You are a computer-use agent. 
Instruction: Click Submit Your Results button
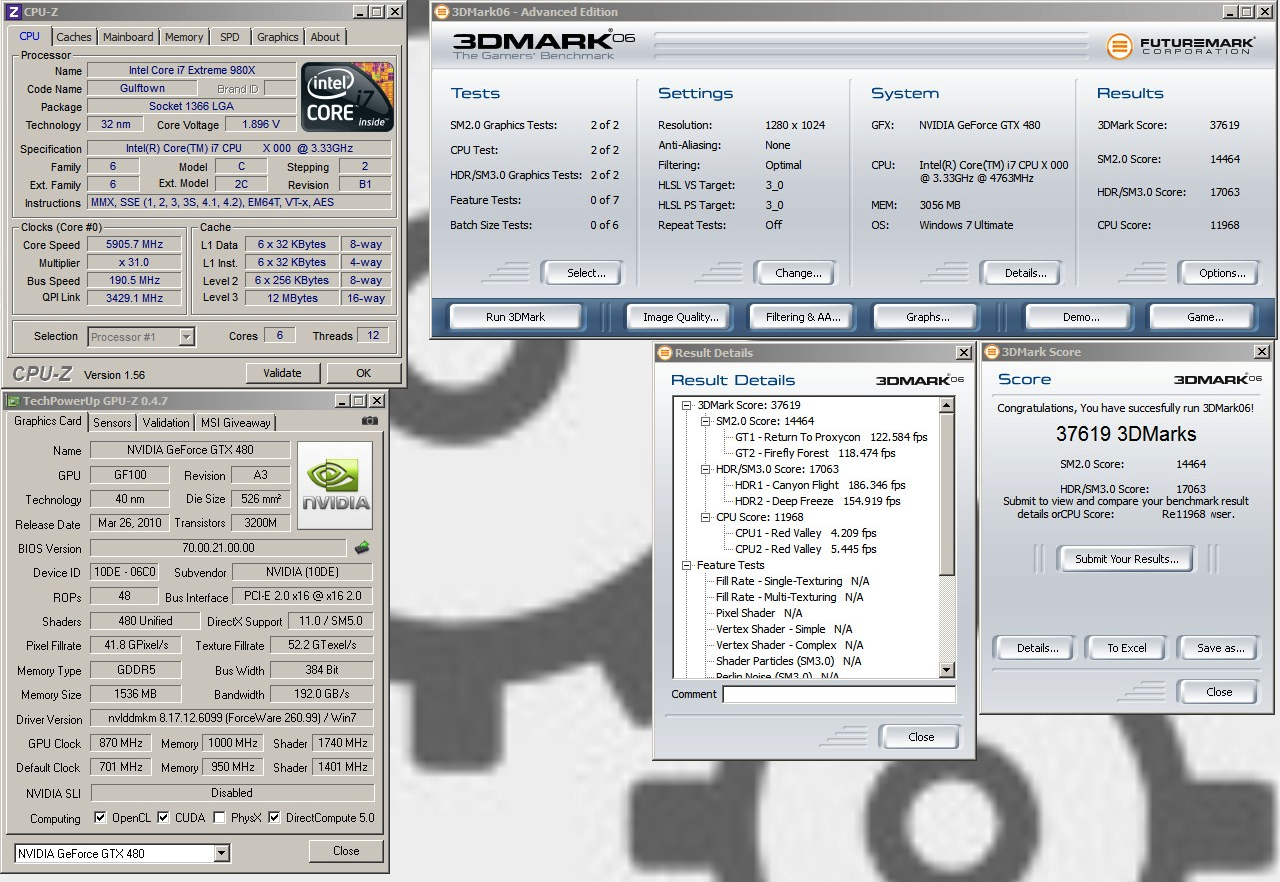(1126, 559)
